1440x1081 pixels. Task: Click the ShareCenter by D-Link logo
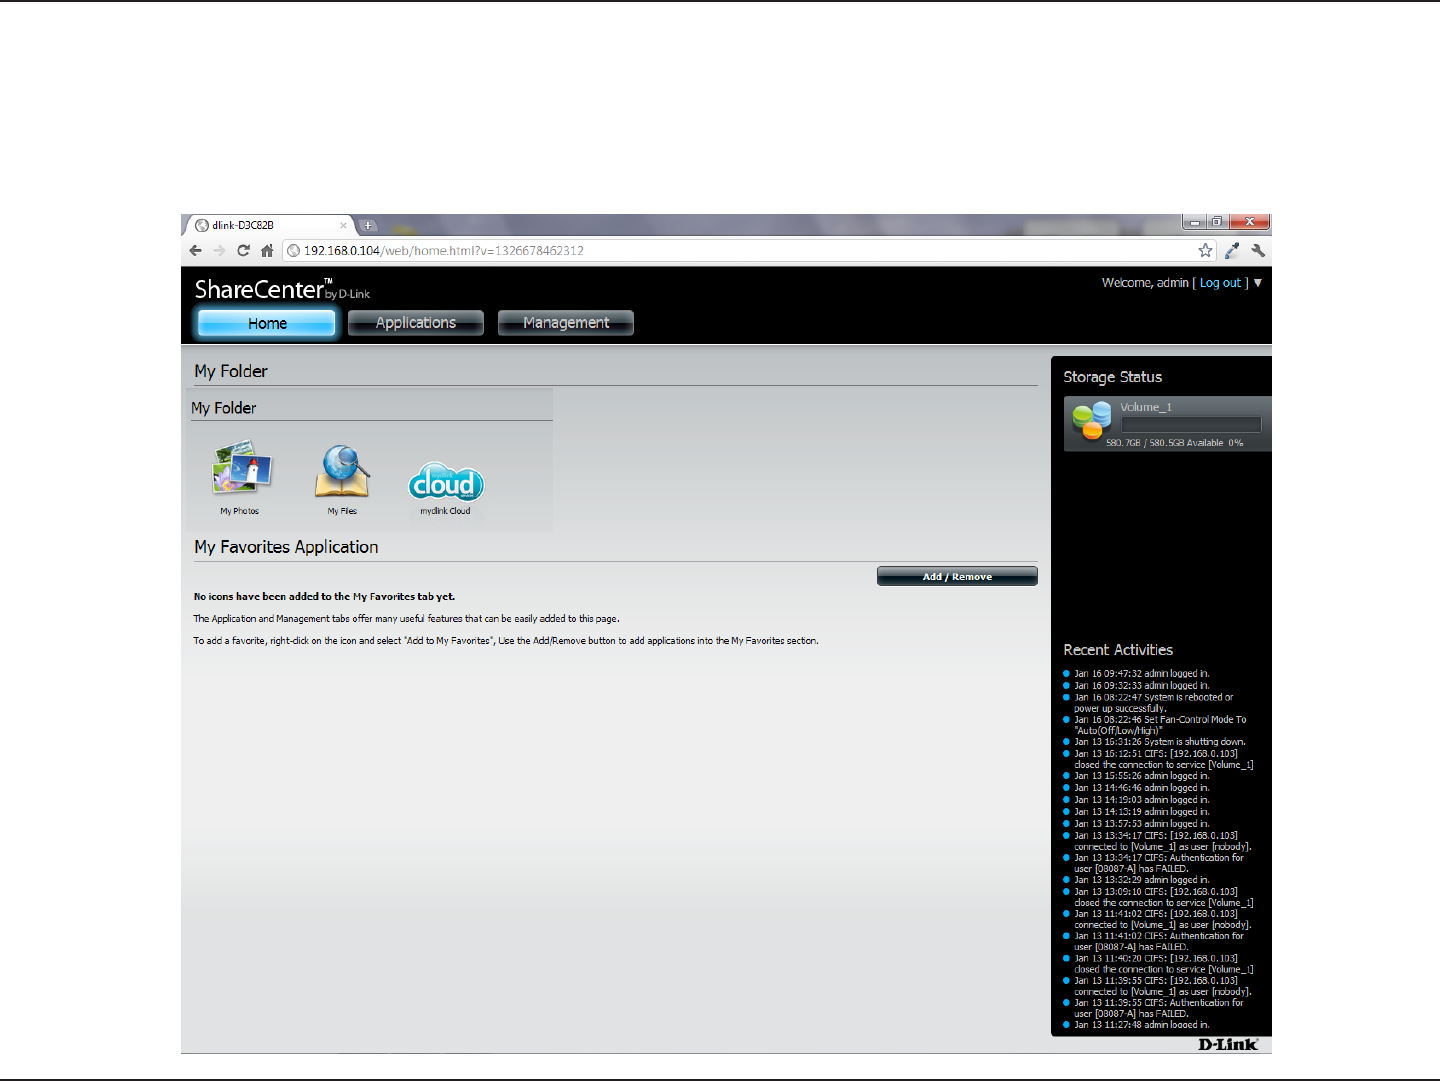coord(282,290)
